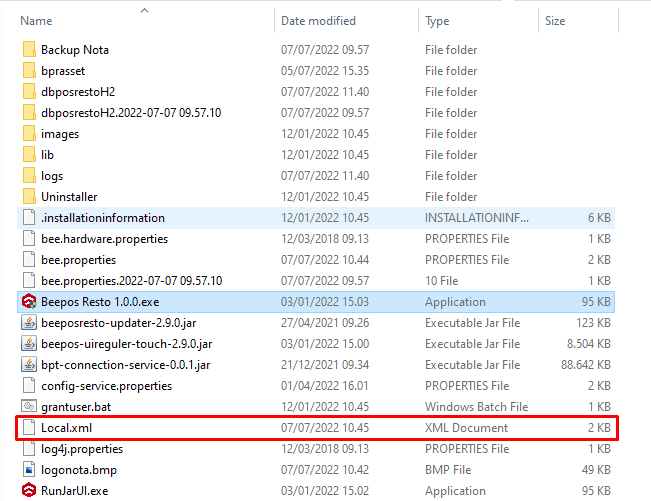Click icon of bee.properties.2022-07-07 09.57.10 file

[x=29, y=281]
